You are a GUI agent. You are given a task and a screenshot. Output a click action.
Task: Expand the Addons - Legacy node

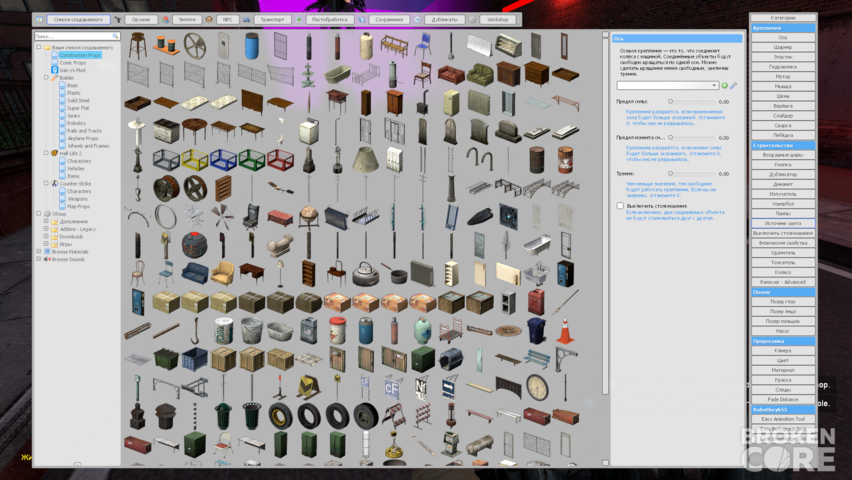click(x=46, y=229)
